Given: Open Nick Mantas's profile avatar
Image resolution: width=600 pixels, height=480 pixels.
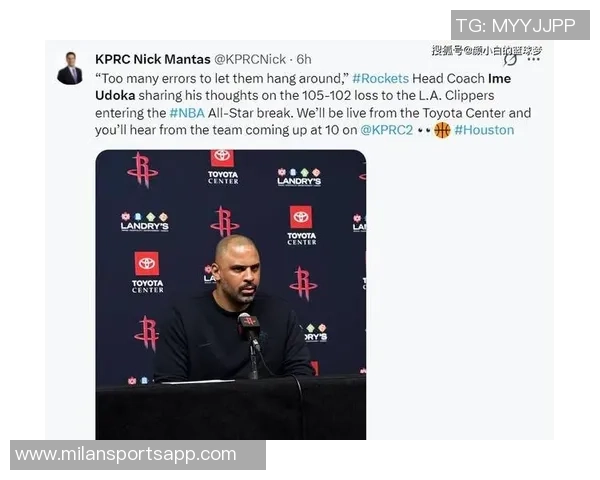Looking at the screenshot, I should pyautogui.click(x=70, y=68).
